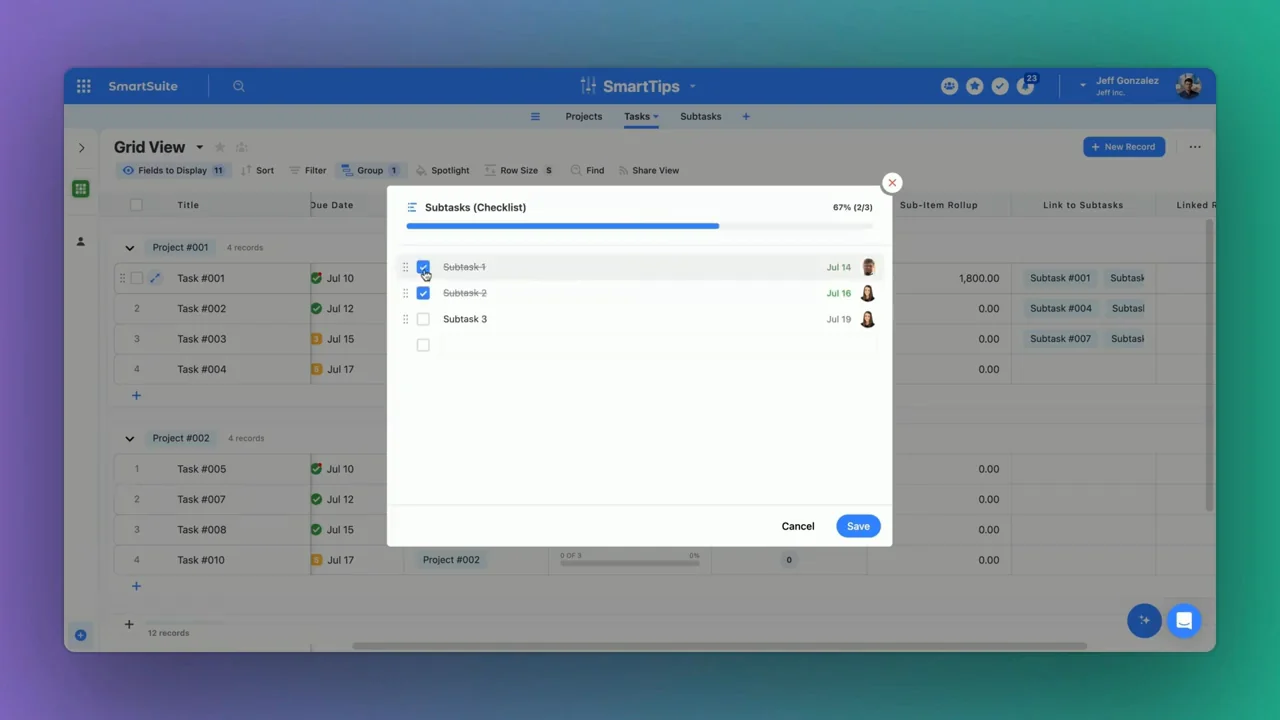Image resolution: width=1280 pixels, height=720 pixels.
Task: Click Jeff Gonzalez profile avatar
Action: pyautogui.click(x=1188, y=86)
